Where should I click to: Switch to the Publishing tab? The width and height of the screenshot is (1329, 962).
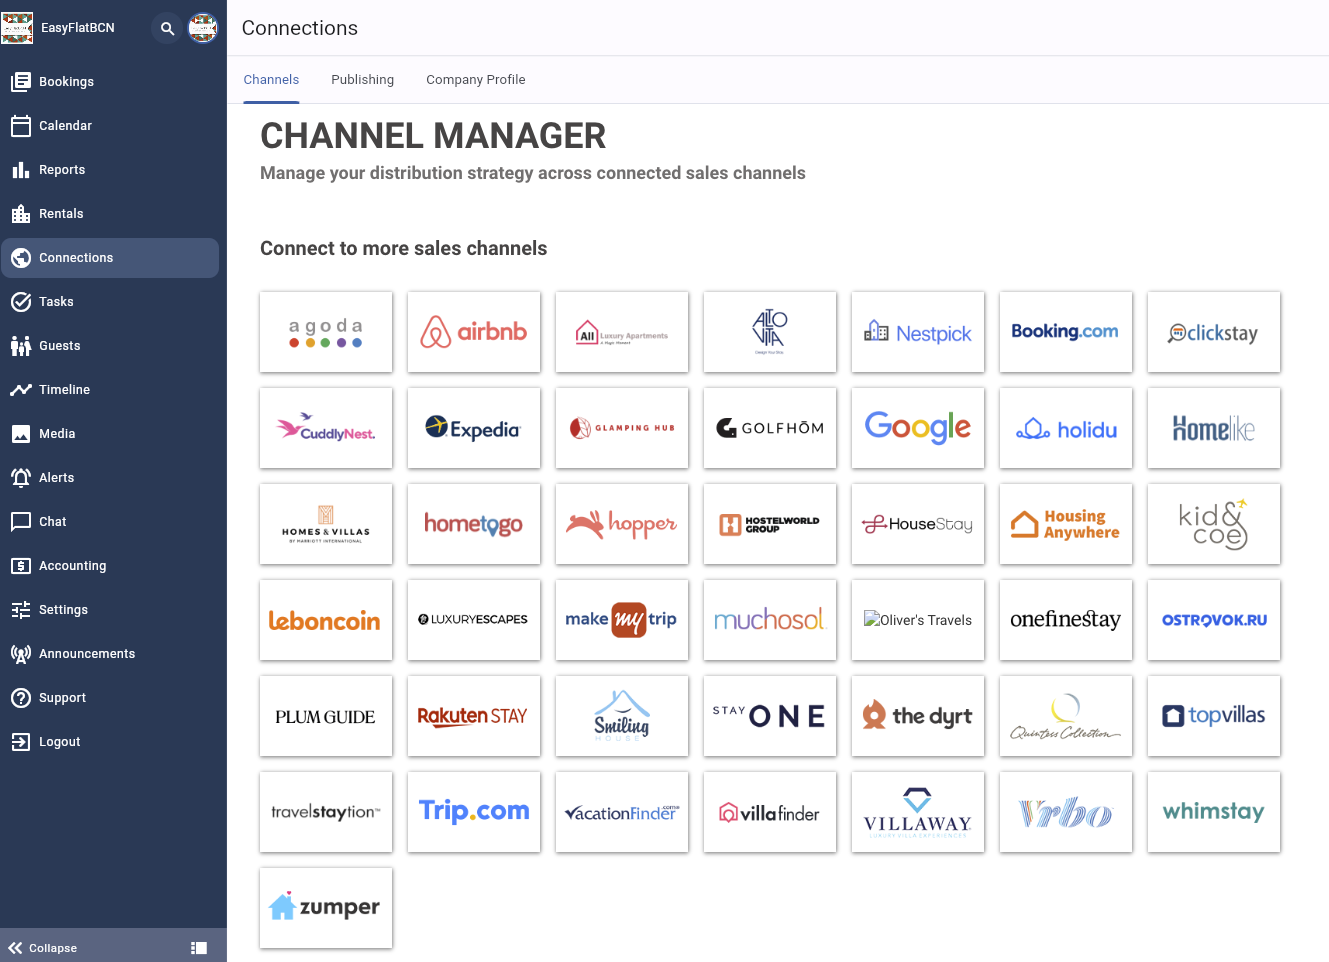click(x=363, y=80)
